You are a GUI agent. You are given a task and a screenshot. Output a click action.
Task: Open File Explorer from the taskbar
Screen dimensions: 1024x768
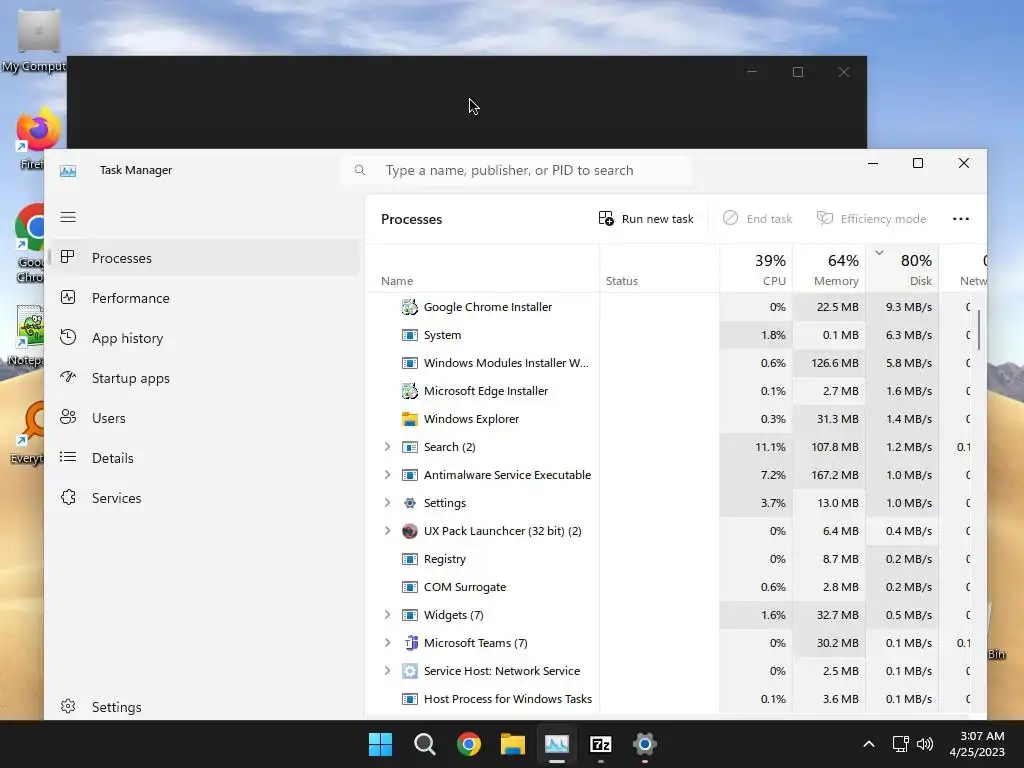point(513,744)
